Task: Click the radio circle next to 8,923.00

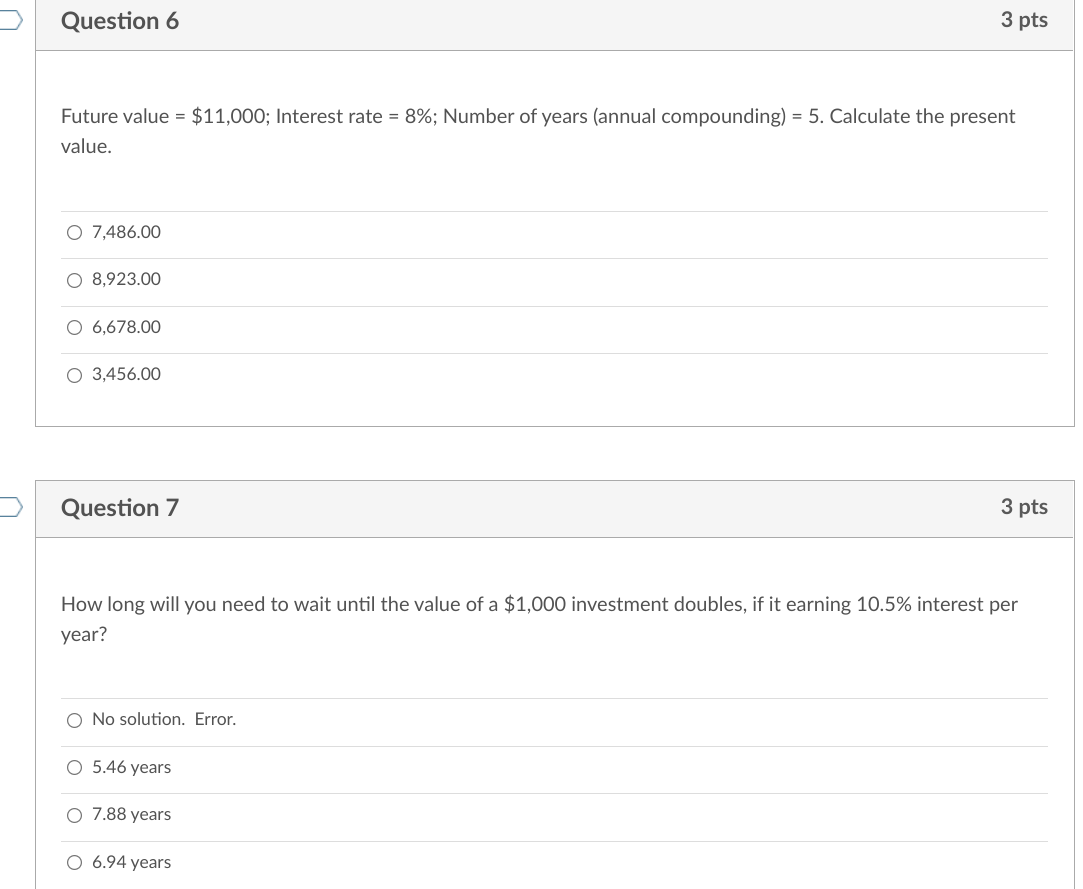Action: pos(74,280)
